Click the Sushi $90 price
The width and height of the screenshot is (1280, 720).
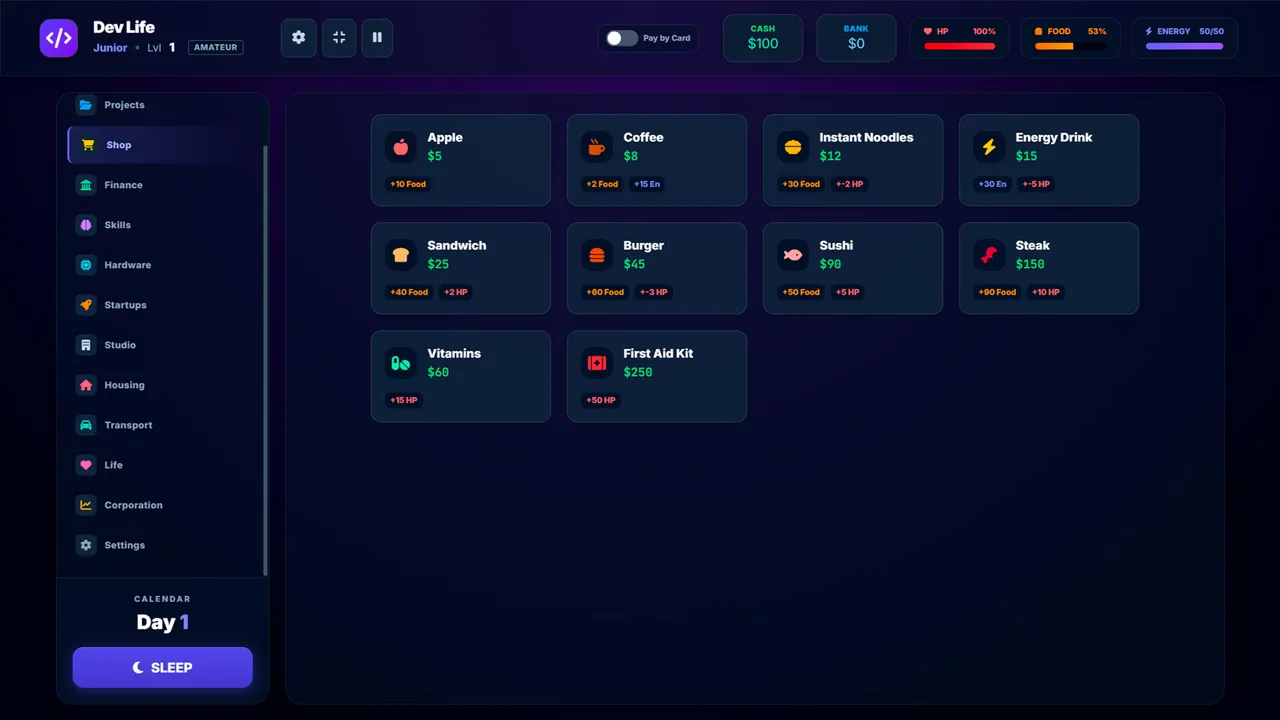(830, 264)
